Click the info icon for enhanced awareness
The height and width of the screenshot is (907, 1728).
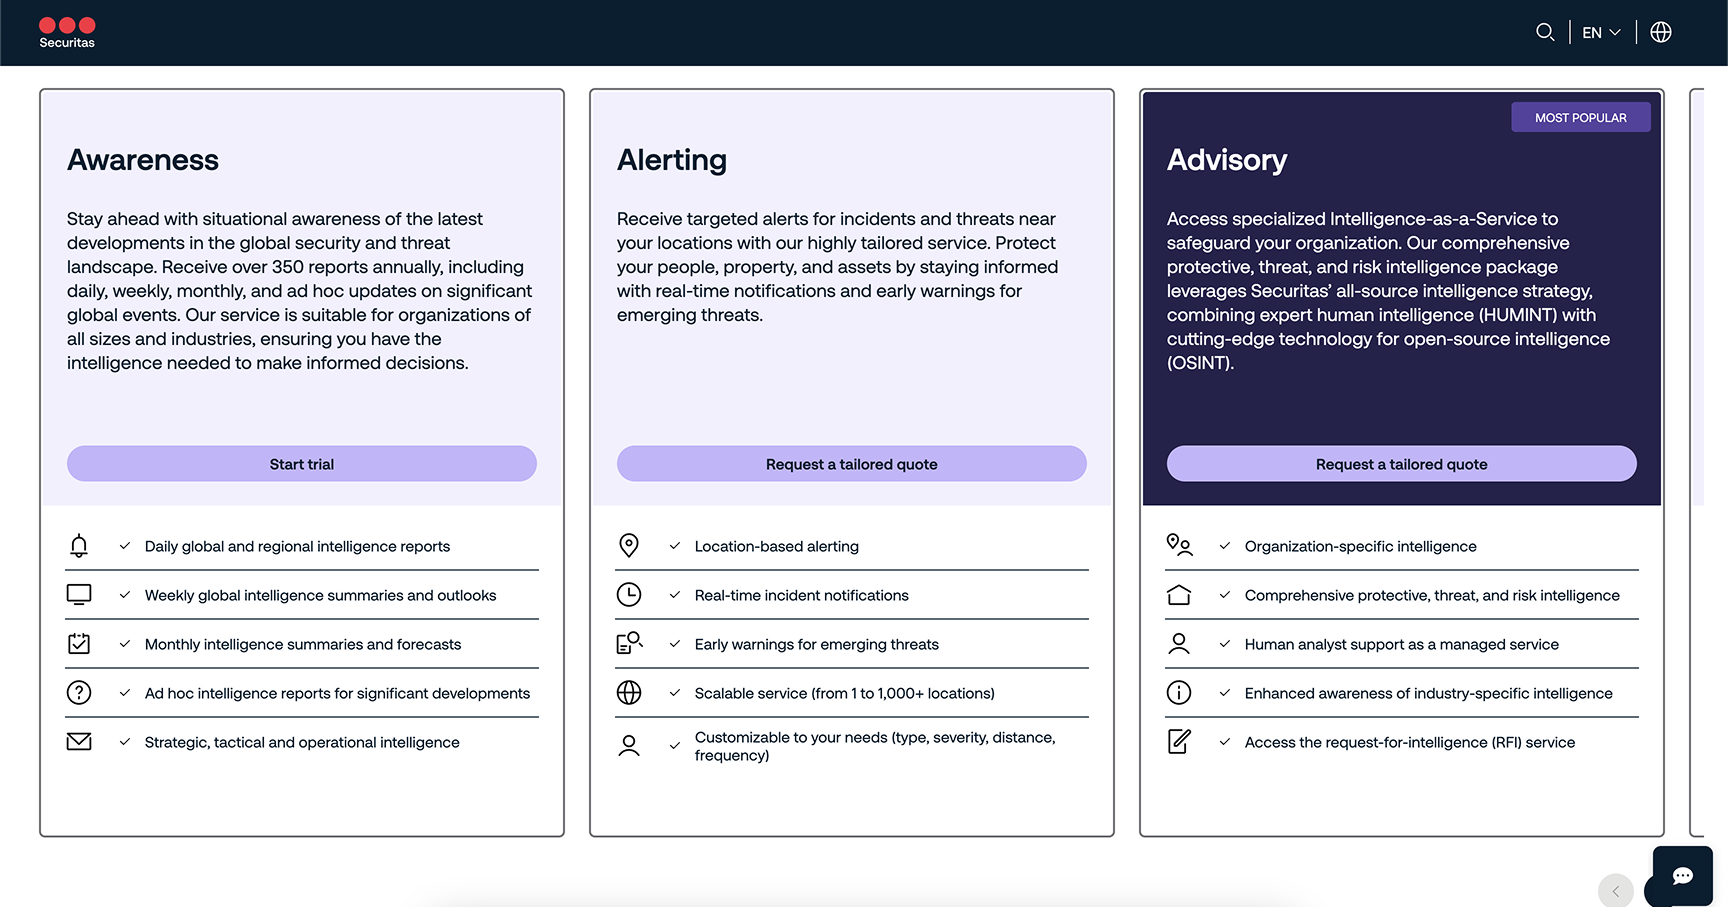1179,693
